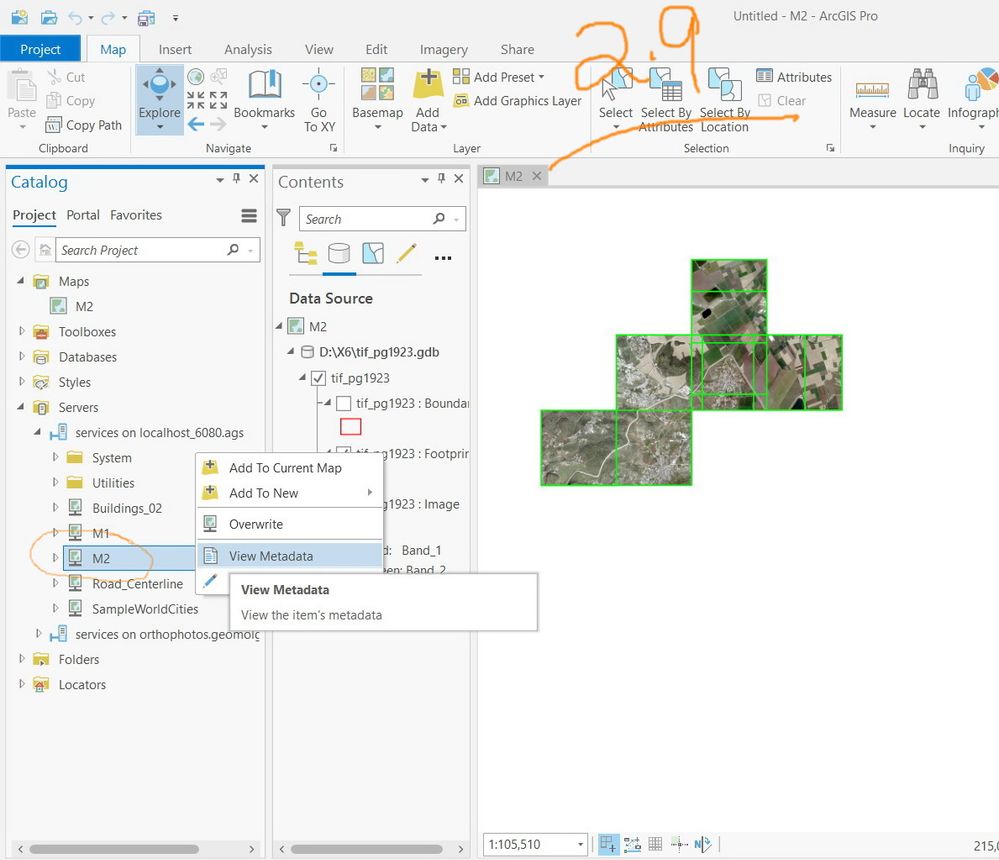The width and height of the screenshot is (999, 860).
Task: Open the Basemap gallery
Action: pyautogui.click(x=377, y=99)
